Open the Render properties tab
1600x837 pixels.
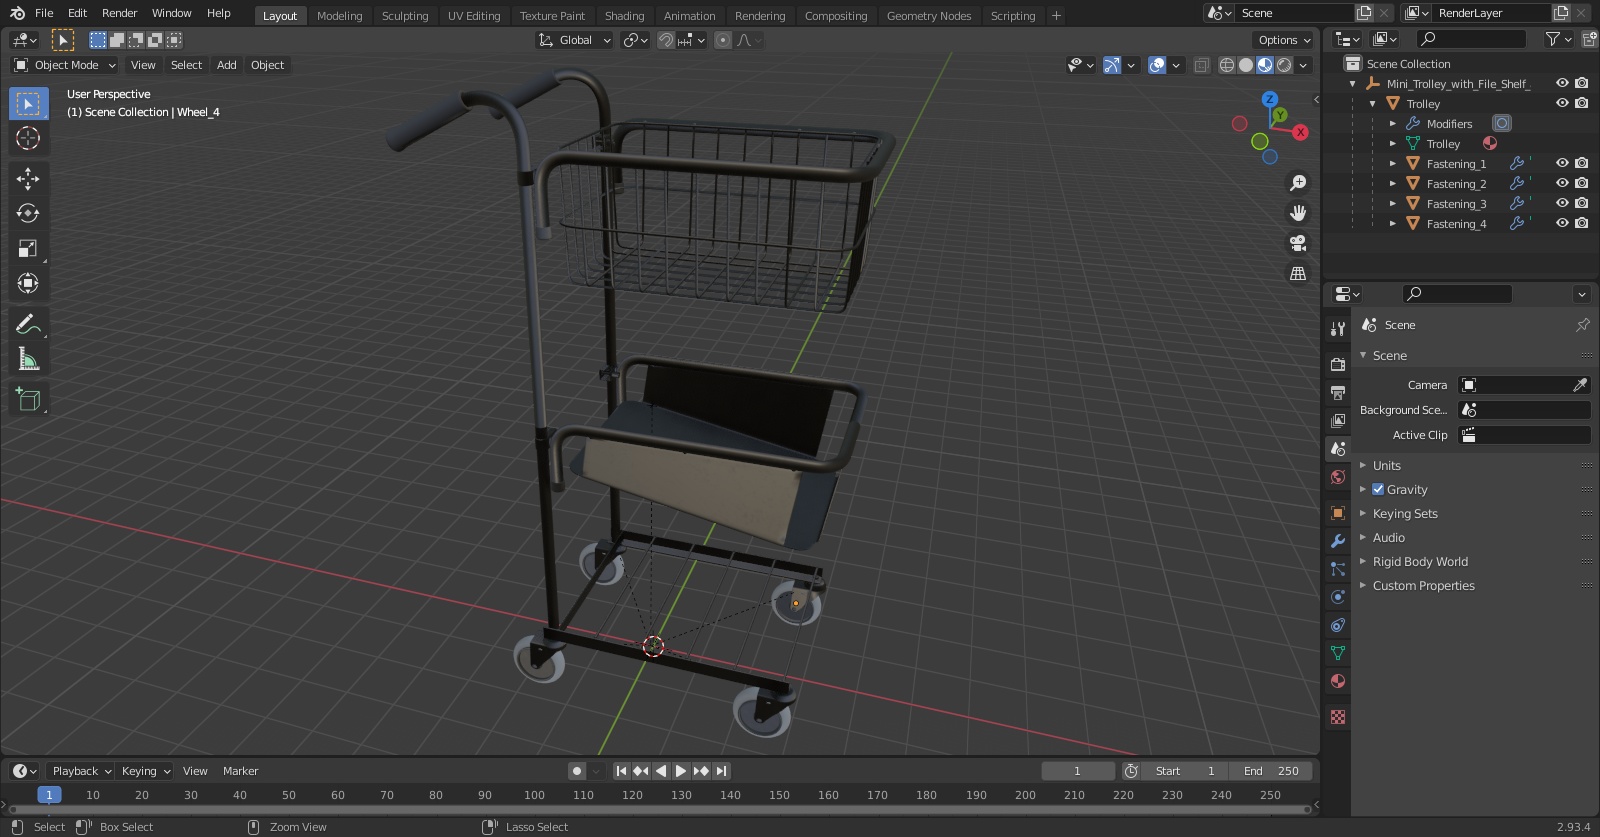(1338, 364)
